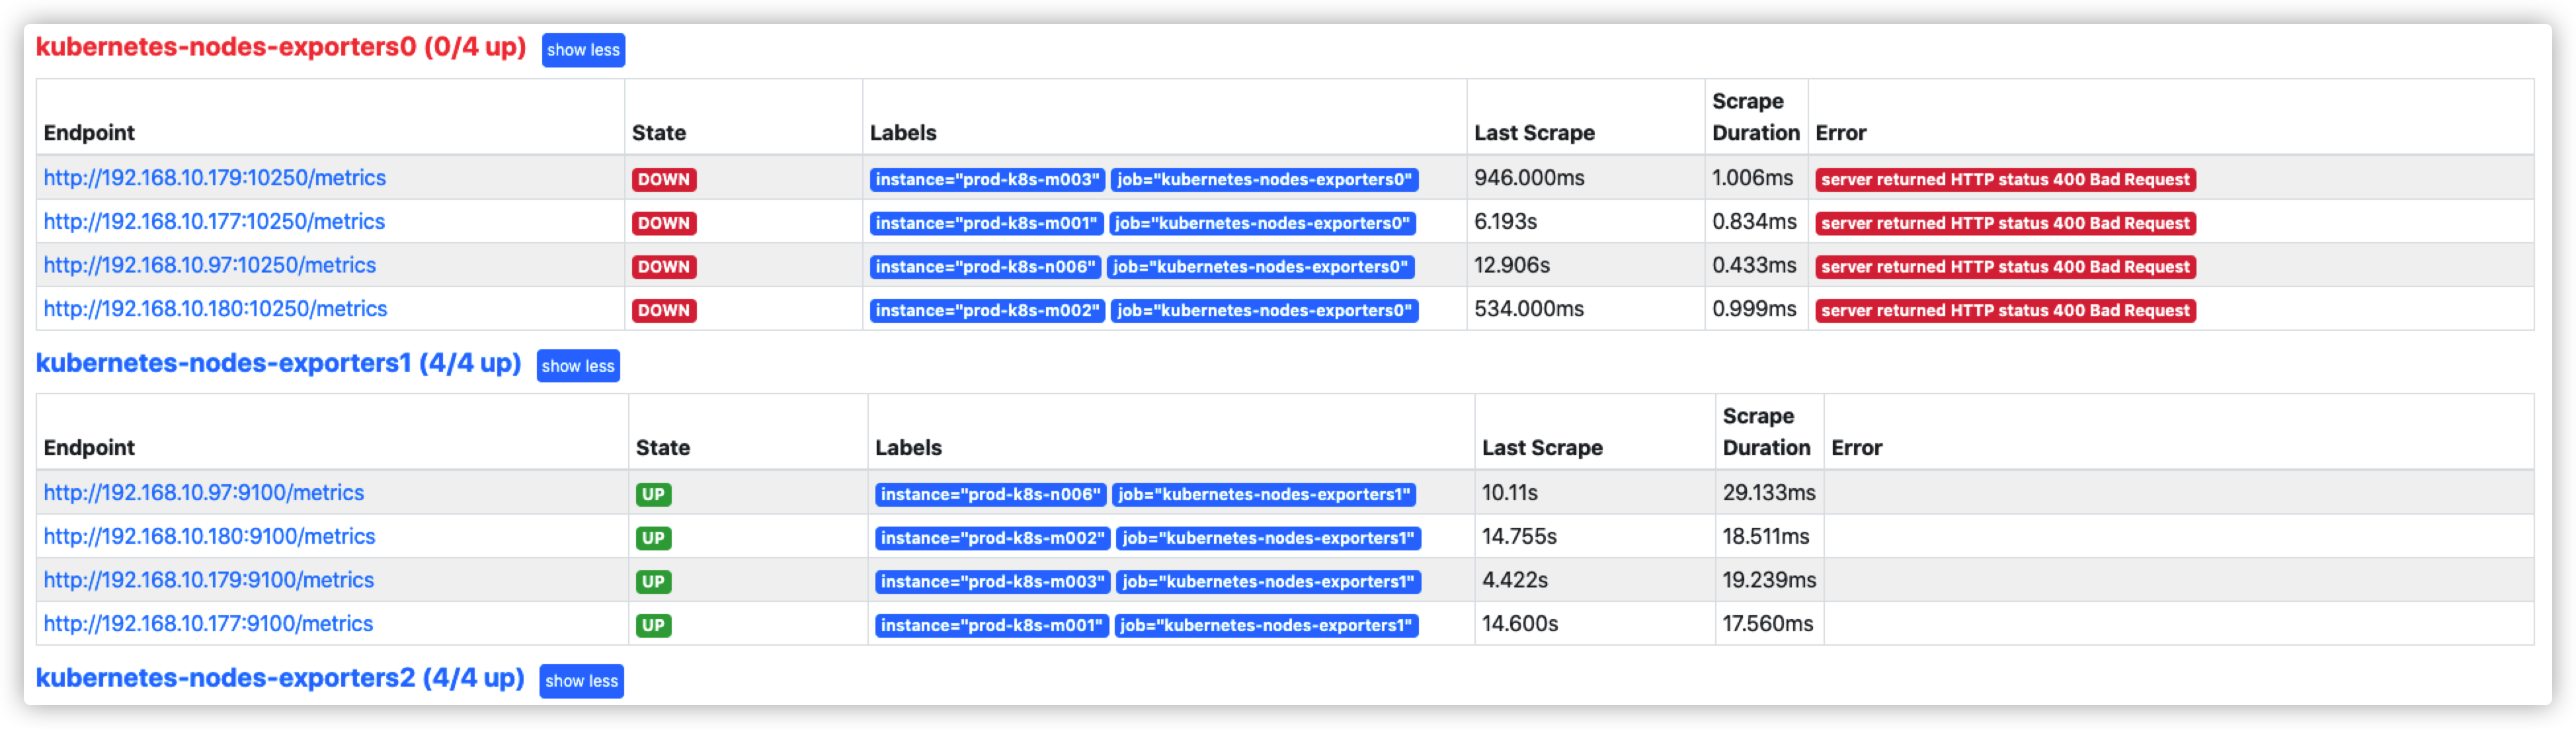The height and width of the screenshot is (729, 2576).
Task: Collapse kubernetes-nodes-exporters0 with show less
Action: coord(583,50)
